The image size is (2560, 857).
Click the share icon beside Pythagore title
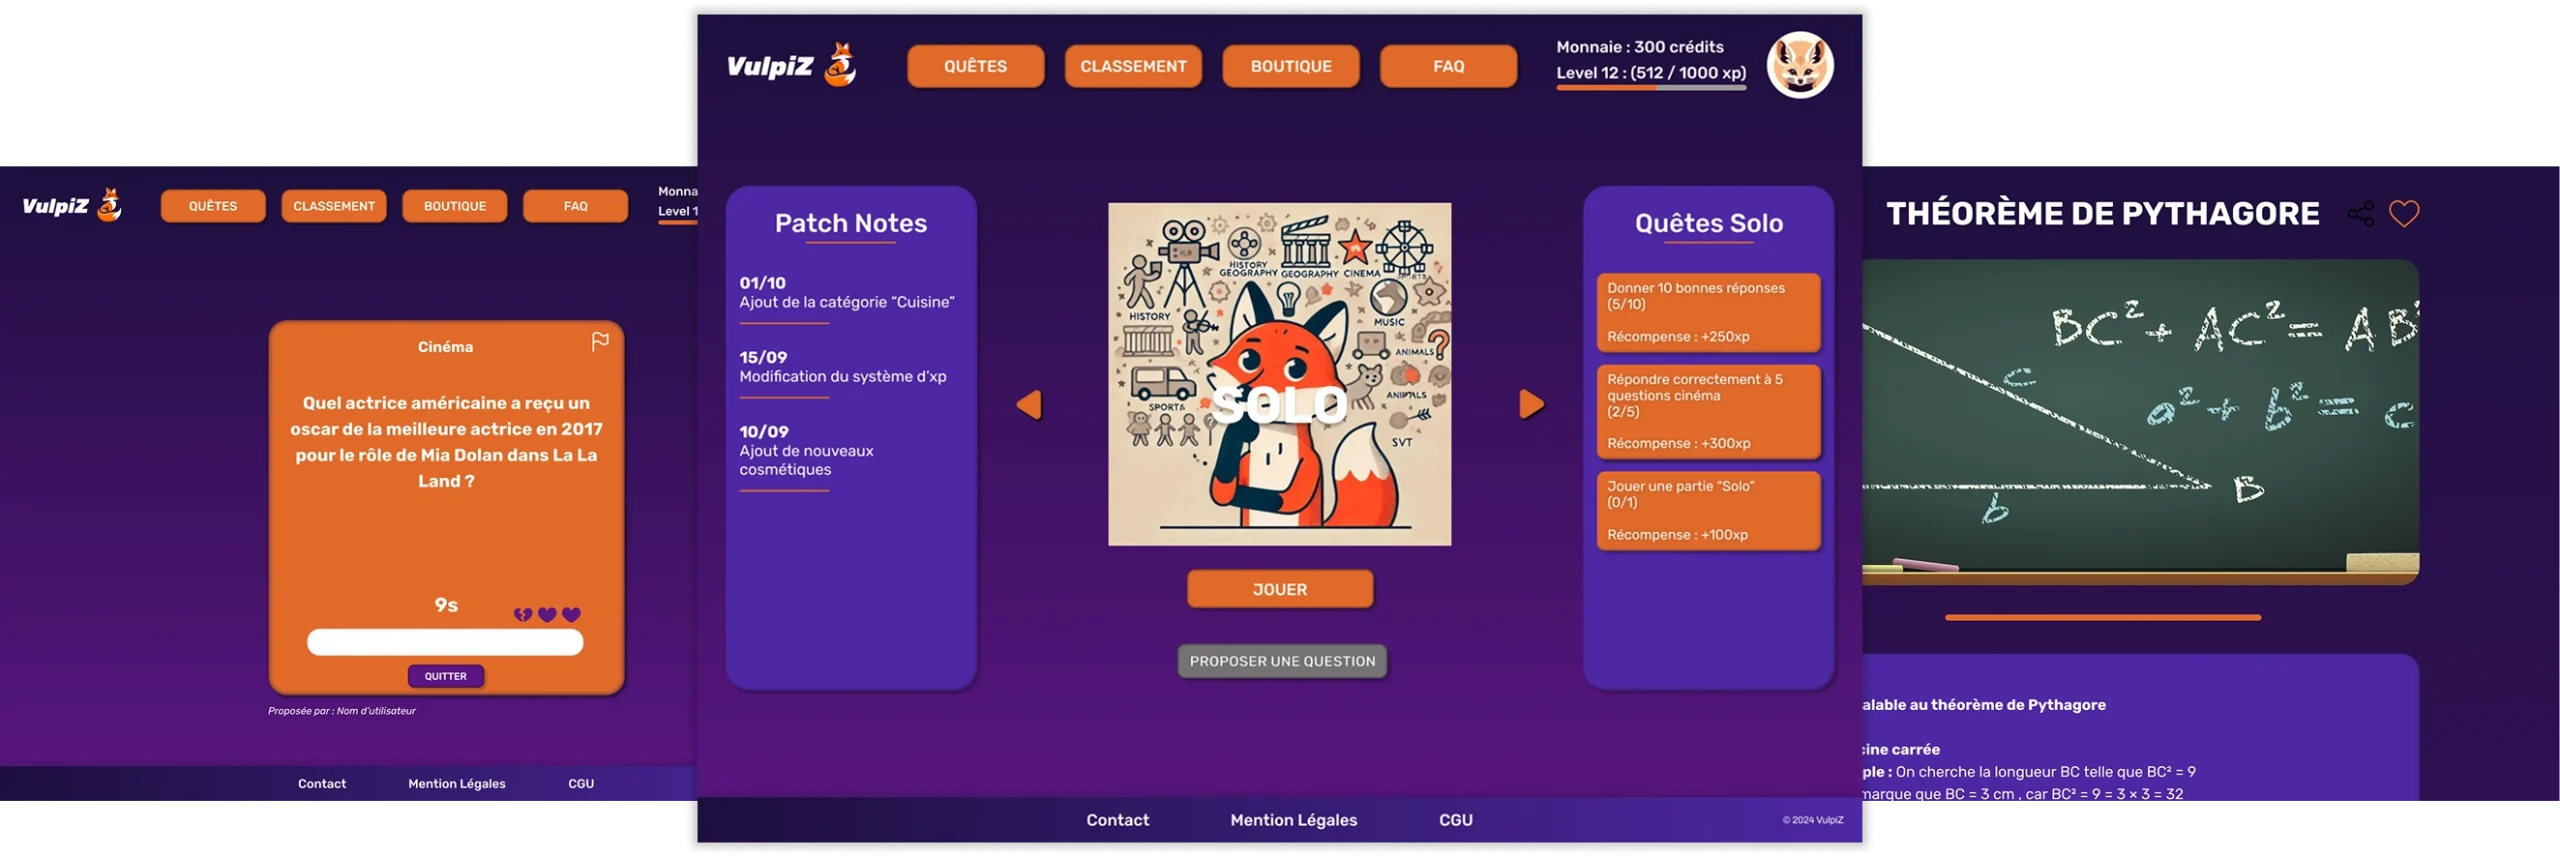click(x=2360, y=213)
